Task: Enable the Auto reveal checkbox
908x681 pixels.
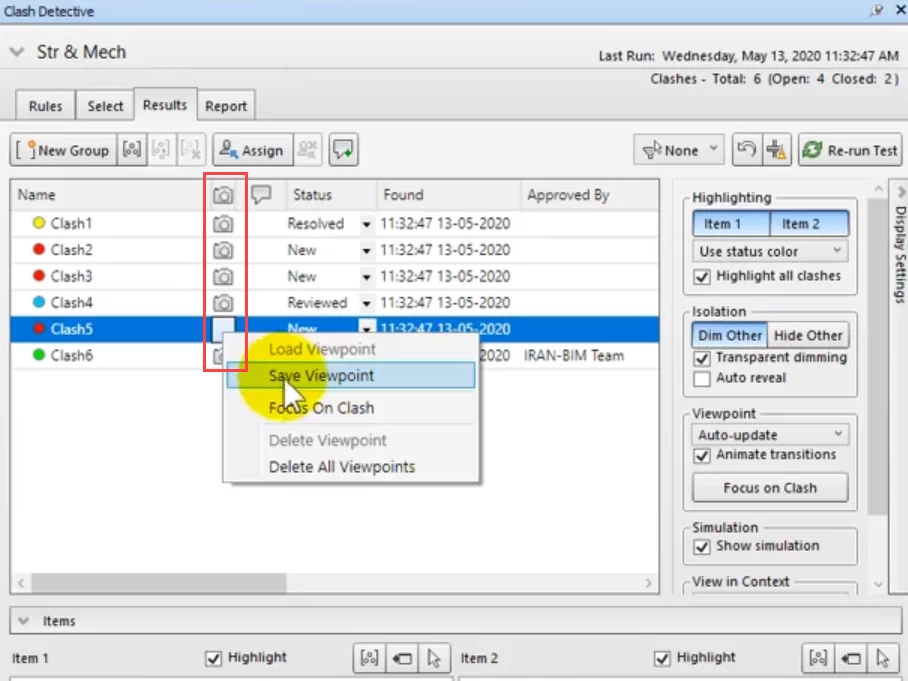Action: (x=702, y=378)
